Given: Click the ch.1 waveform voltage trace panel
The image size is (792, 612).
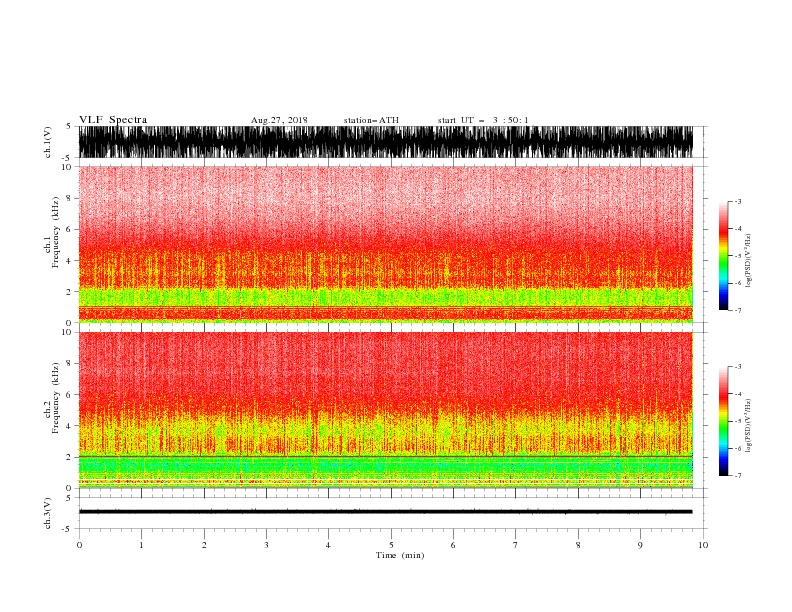Looking at the screenshot, I should [x=386, y=142].
